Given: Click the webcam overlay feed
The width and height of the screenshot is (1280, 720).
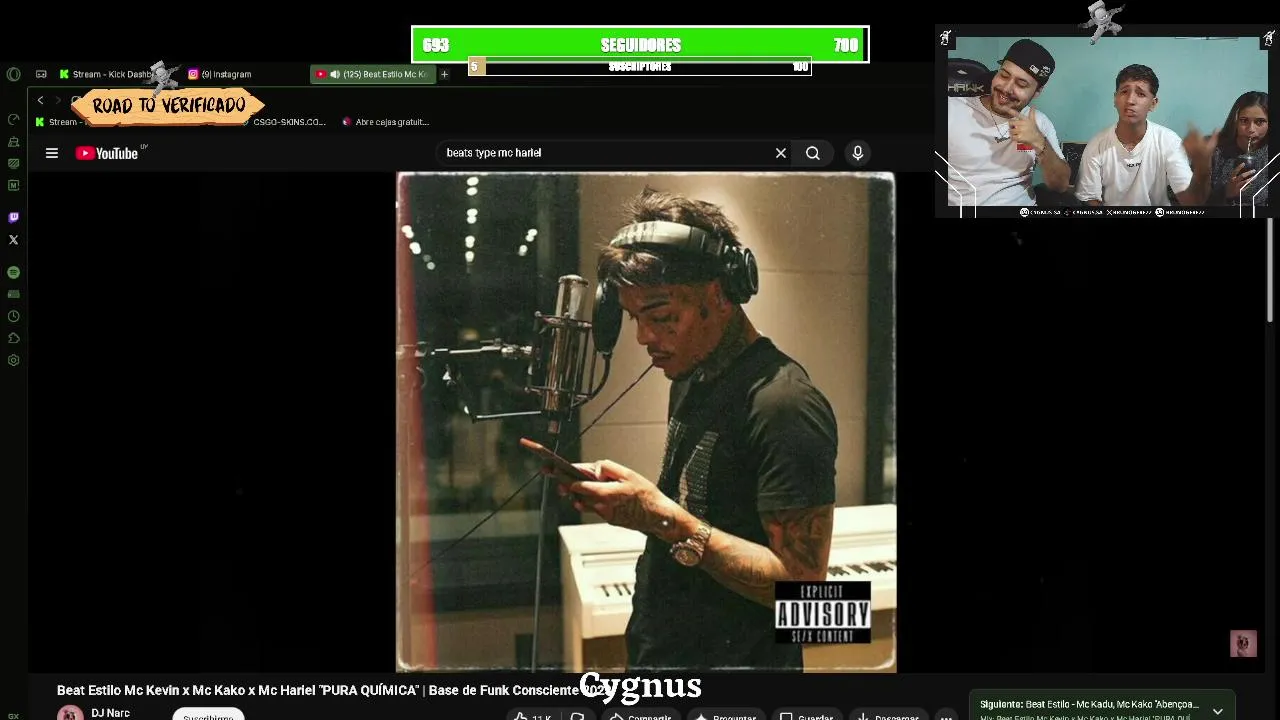Looking at the screenshot, I should pos(1107,121).
